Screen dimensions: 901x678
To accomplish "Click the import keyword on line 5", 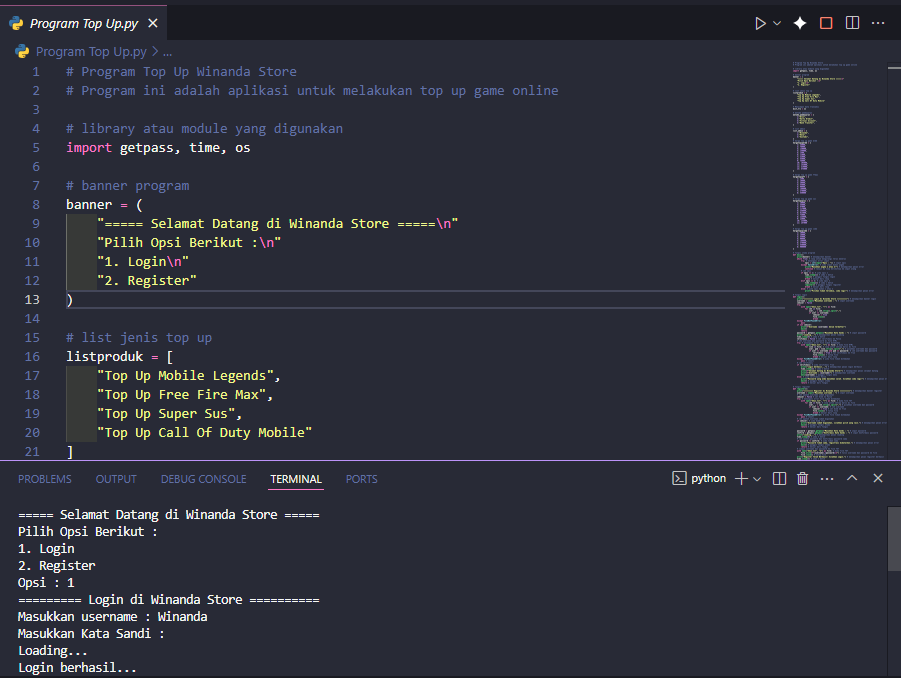I will coord(89,148).
